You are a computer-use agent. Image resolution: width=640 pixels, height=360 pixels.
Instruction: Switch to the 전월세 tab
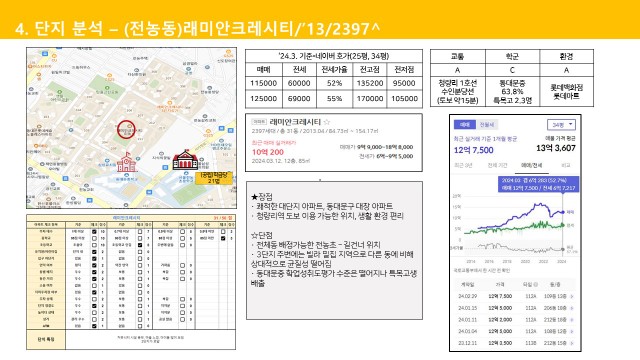[x=487, y=124]
